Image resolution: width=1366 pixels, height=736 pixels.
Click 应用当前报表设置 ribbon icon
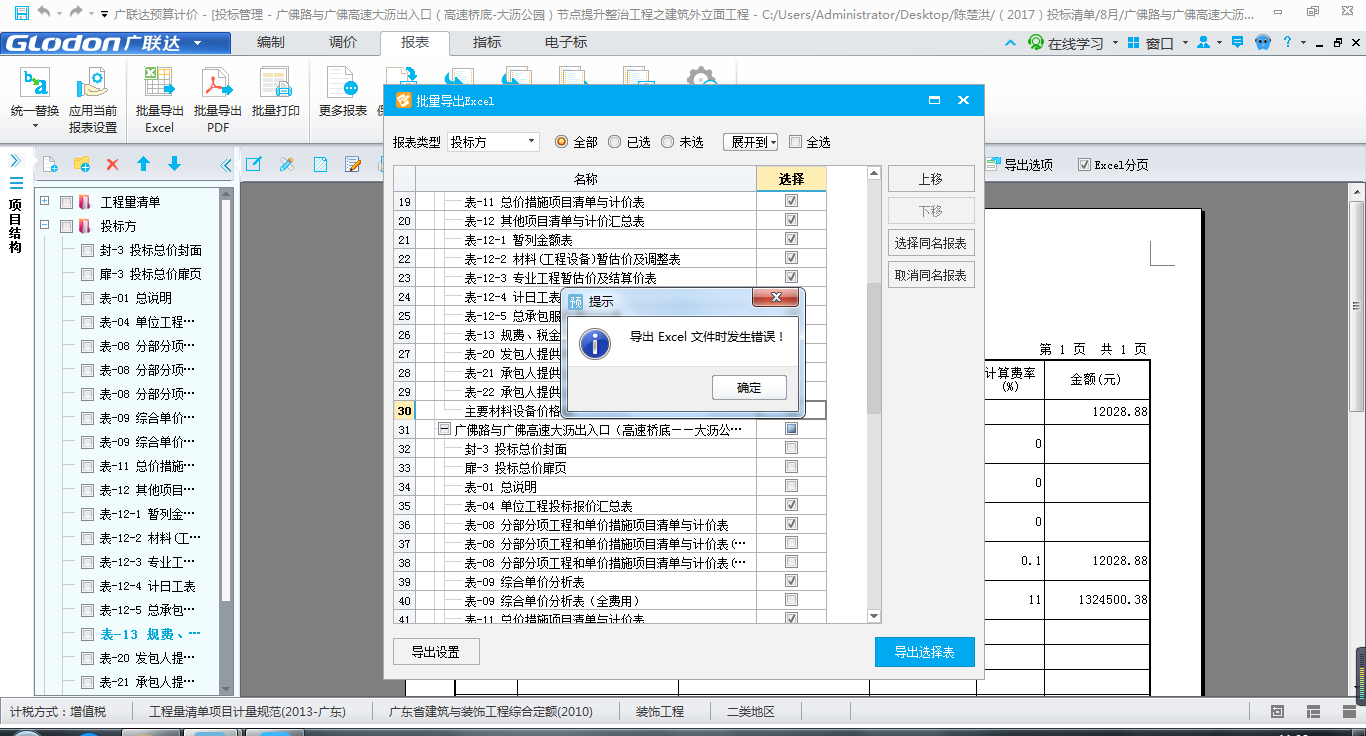(x=93, y=82)
